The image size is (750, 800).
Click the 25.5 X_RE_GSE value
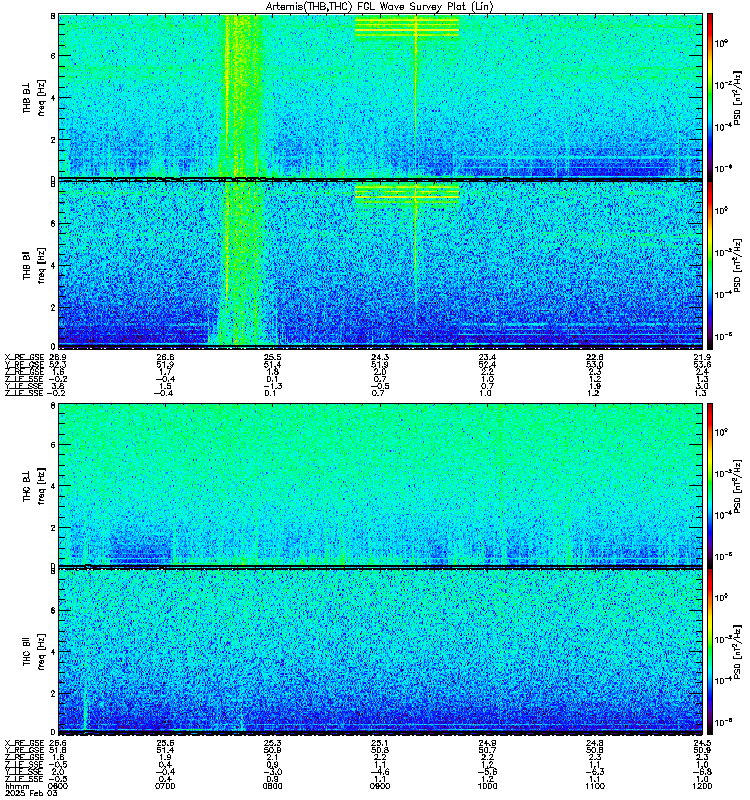tap(272, 357)
